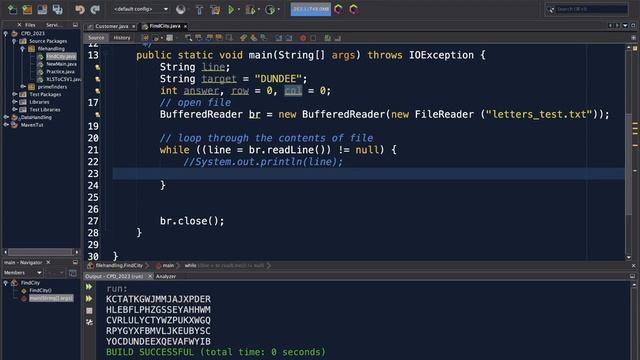
Task: Click the Re-run green arrows icon in Output
Action: click(x=89, y=287)
